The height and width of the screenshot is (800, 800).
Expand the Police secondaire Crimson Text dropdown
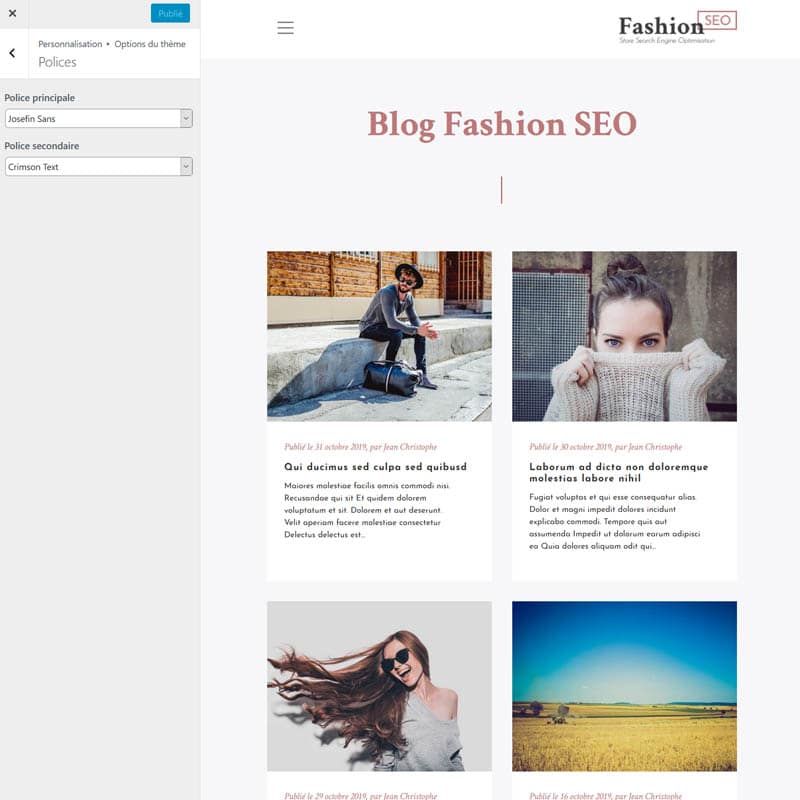[x=98, y=167]
